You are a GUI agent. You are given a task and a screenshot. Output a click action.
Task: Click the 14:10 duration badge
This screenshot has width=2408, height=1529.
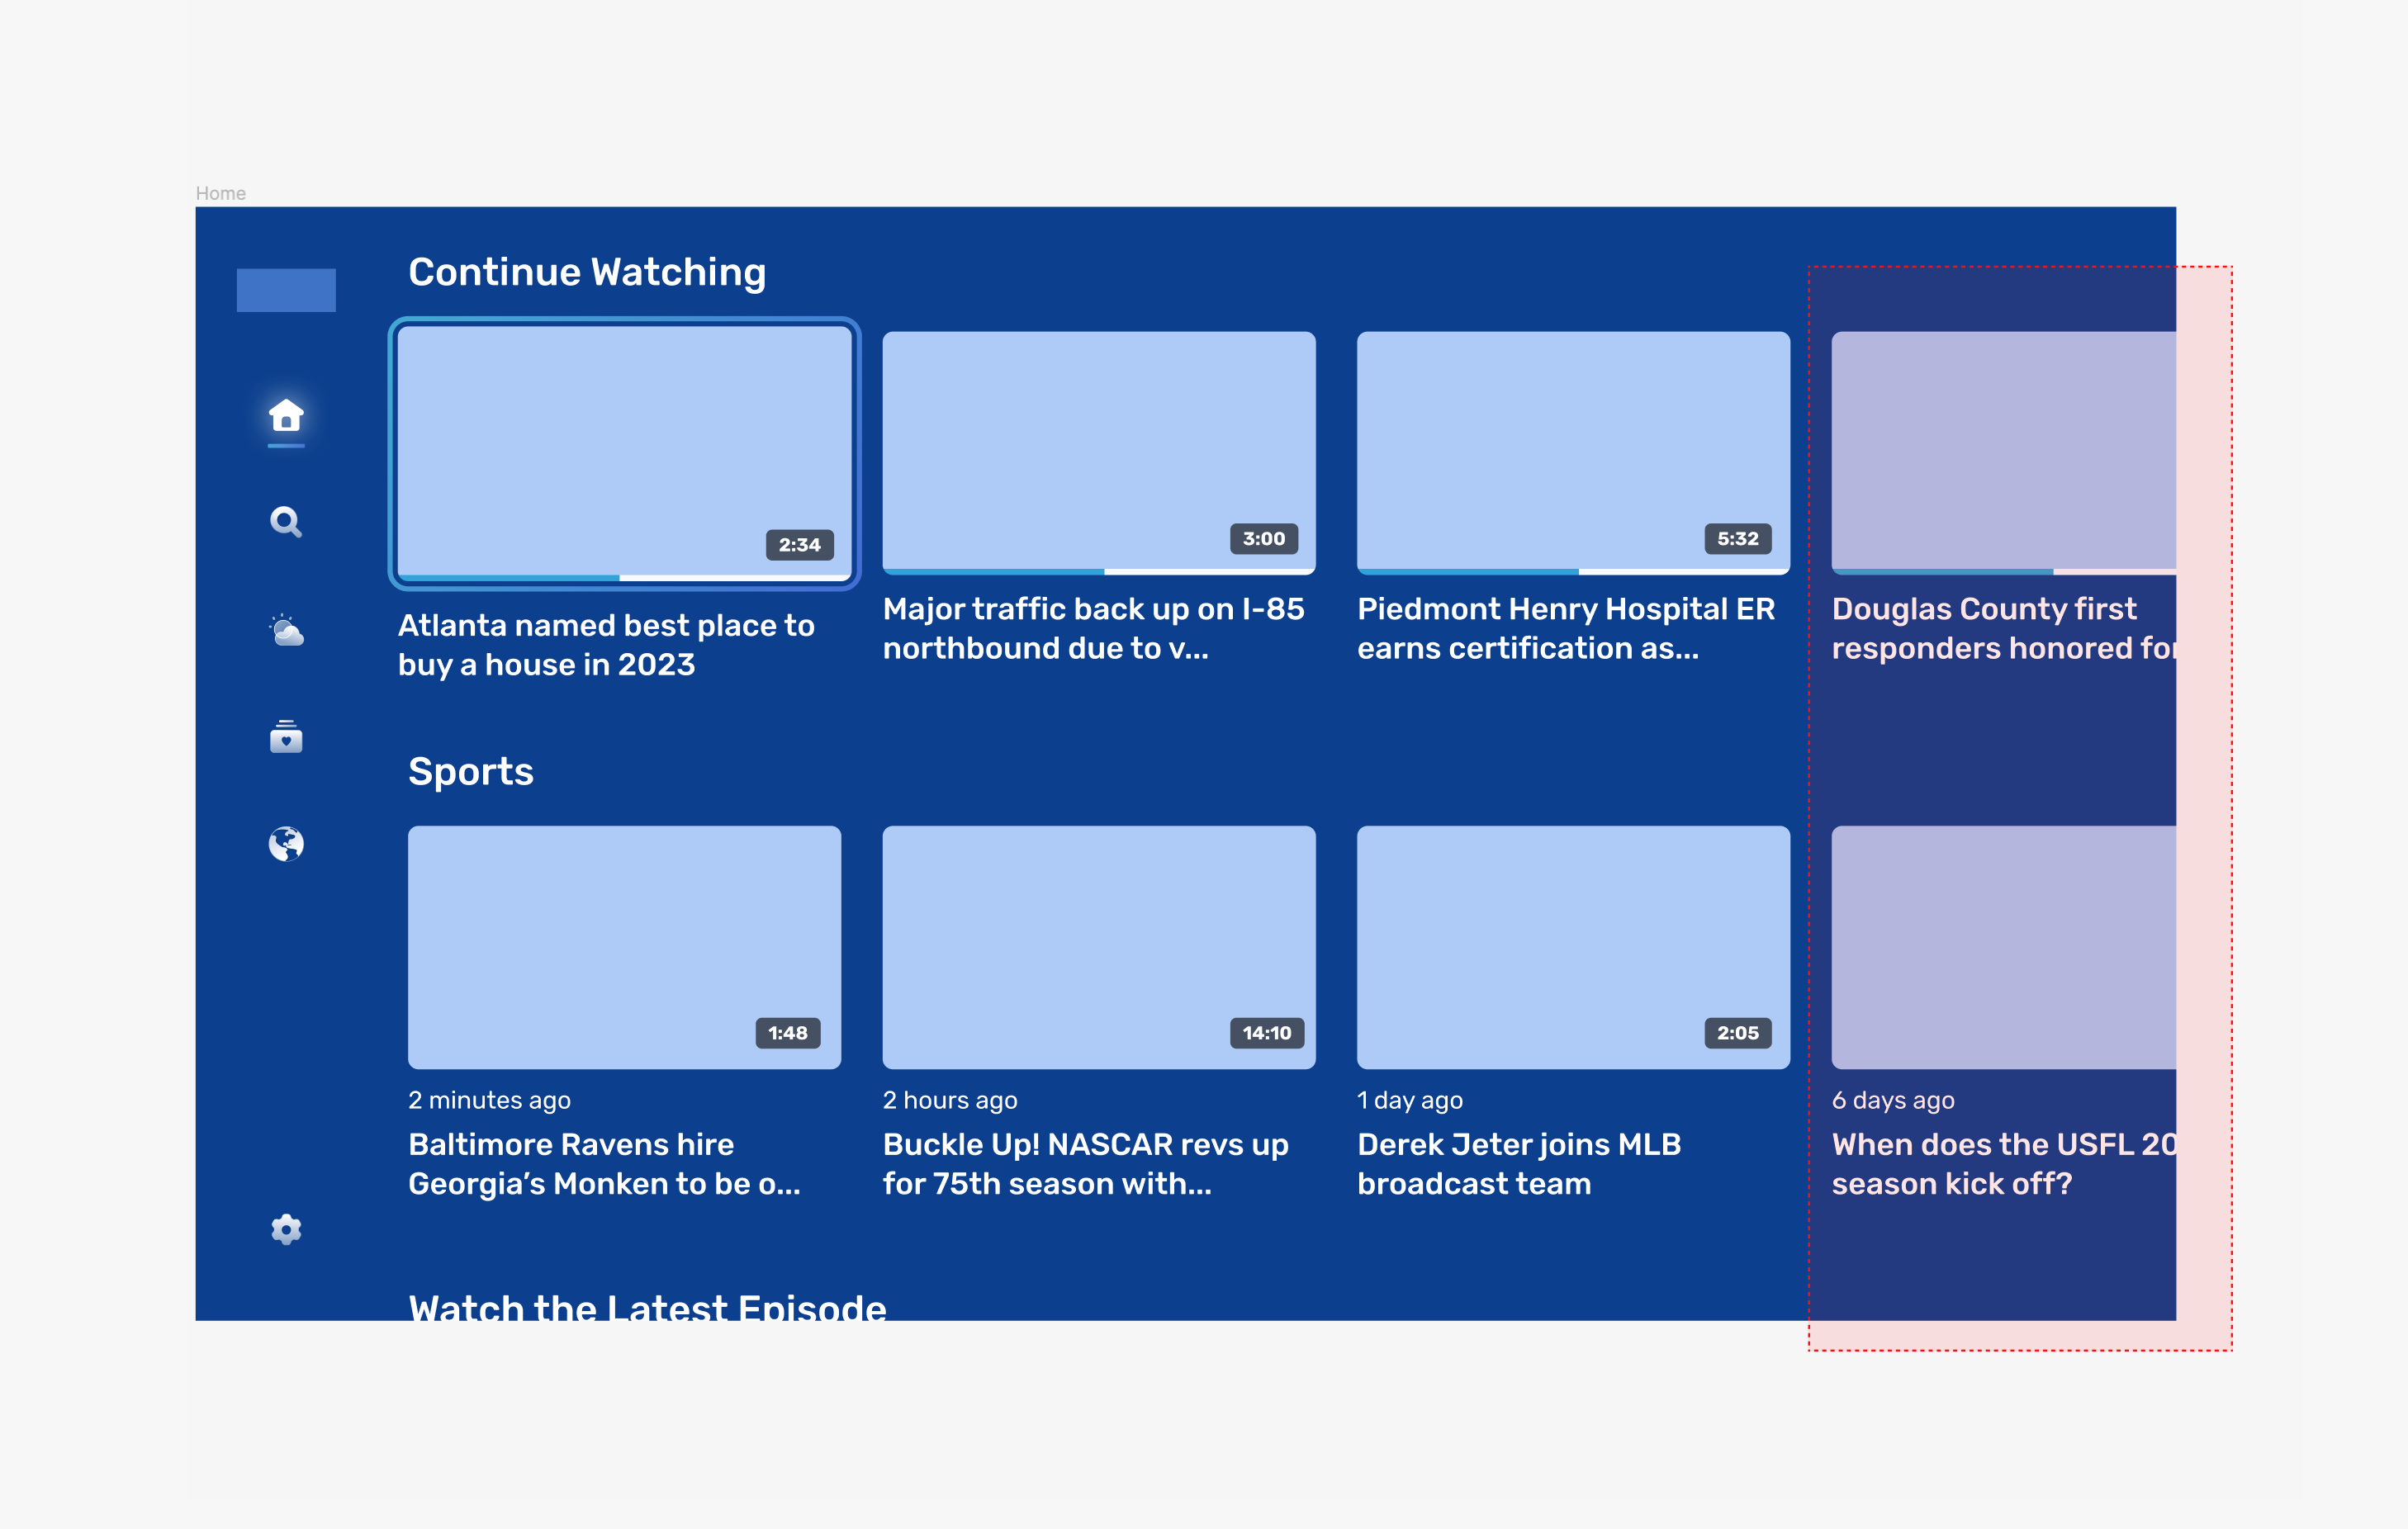[x=1267, y=1033]
